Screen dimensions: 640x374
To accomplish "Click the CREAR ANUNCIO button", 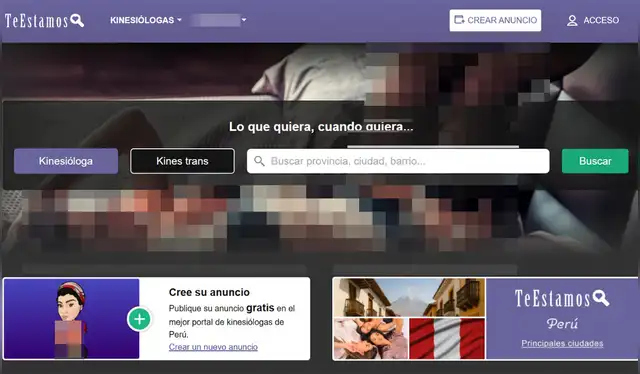I will point(495,20).
